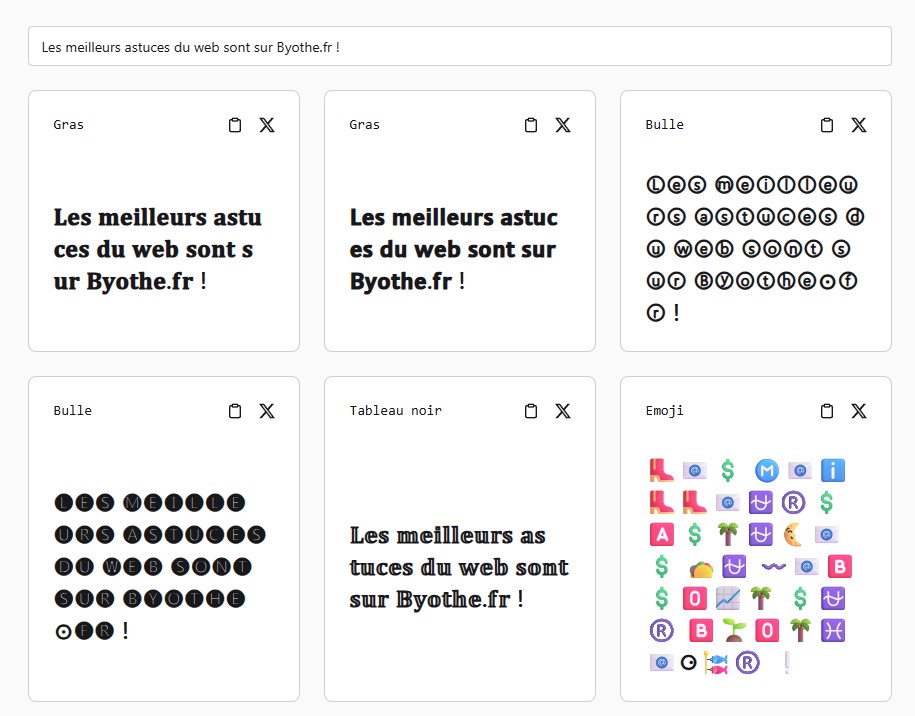This screenshot has width=915, height=716.
Task: Click the Bulle label on the outlined circles card
Action: point(664,125)
